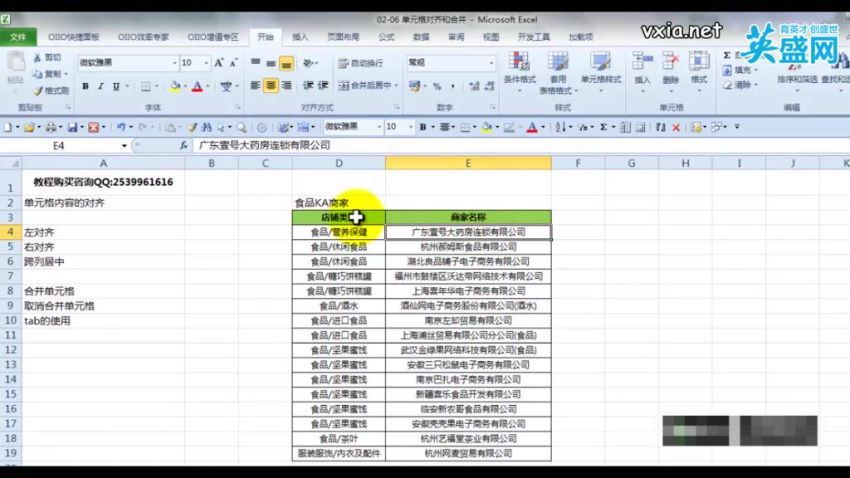Toggle the highlighted Center alignment button
Image resolution: width=850 pixels, height=478 pixels.
point(271,86)
